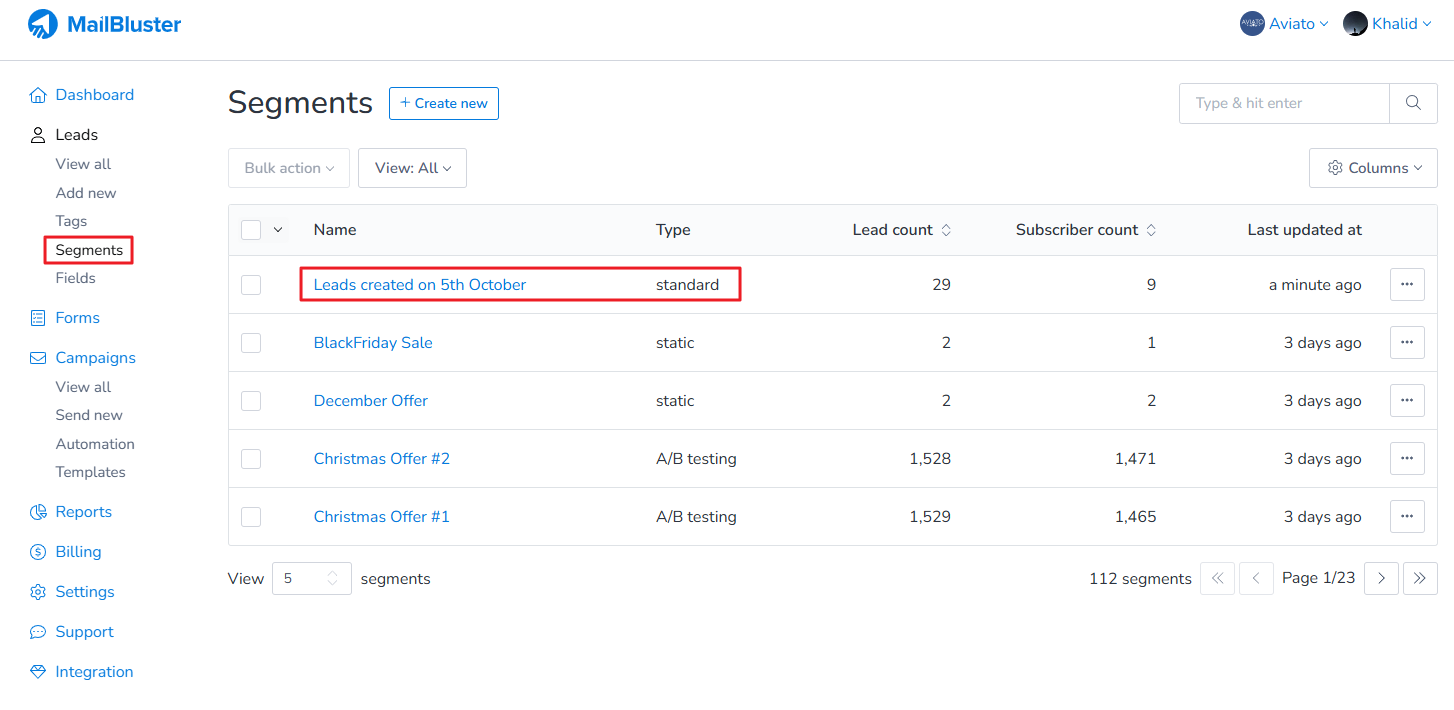Tick the Christmas Offer #2 checkbox
1454x710 pixels.
click(251, 459)
